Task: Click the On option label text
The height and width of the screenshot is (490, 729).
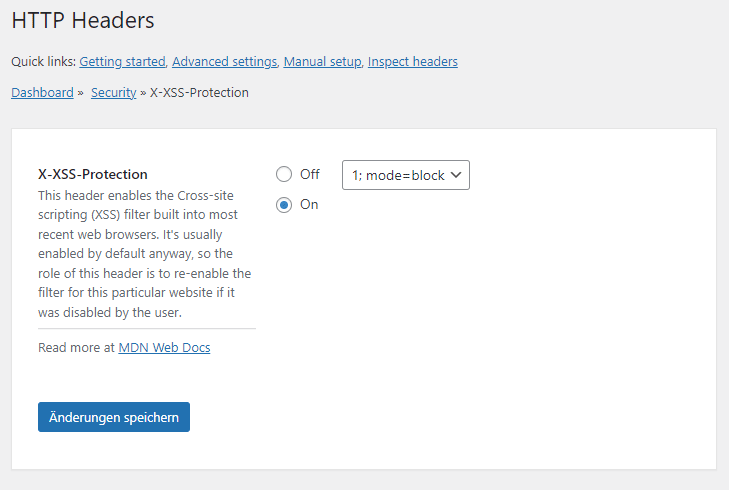Action: pyautogui.click(x=309, y=204)
